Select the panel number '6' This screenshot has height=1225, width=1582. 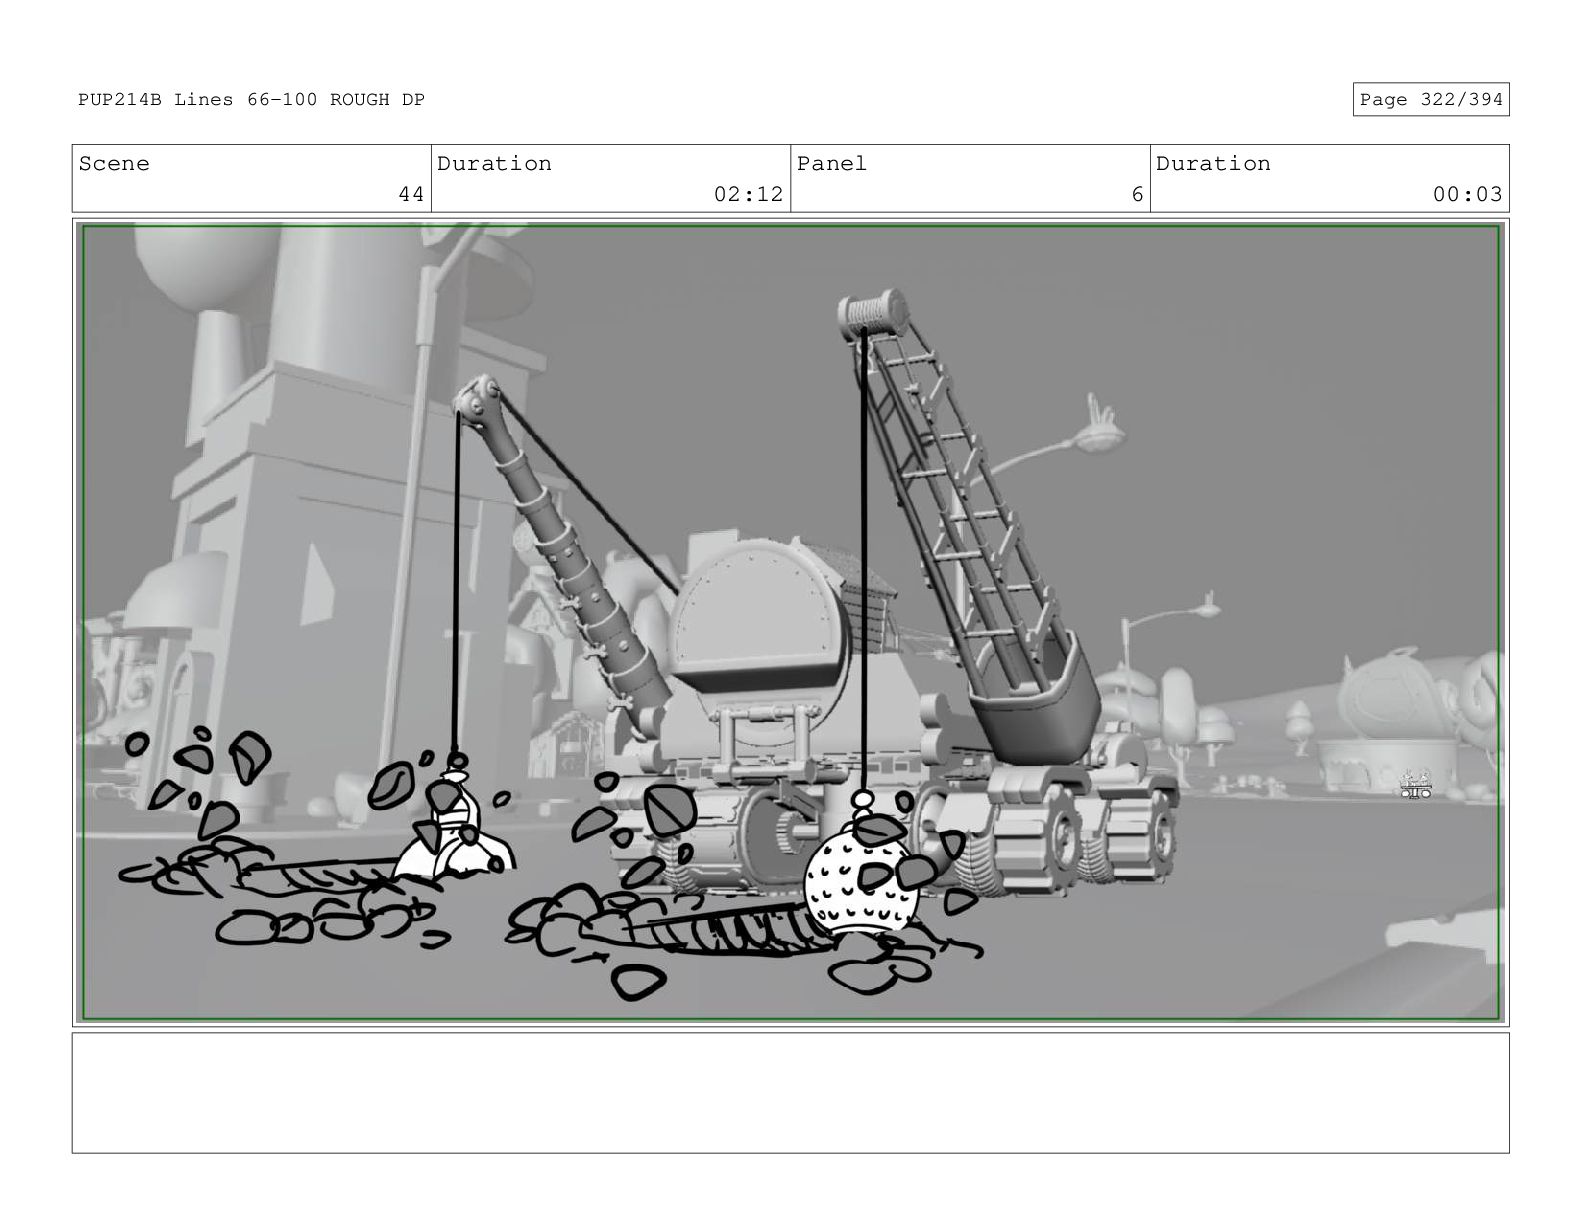click(1137, 194)
